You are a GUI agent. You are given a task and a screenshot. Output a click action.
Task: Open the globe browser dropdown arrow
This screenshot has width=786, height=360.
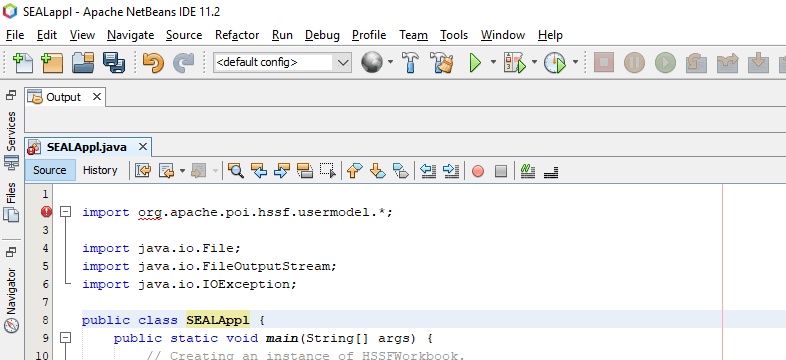[390, 63]
